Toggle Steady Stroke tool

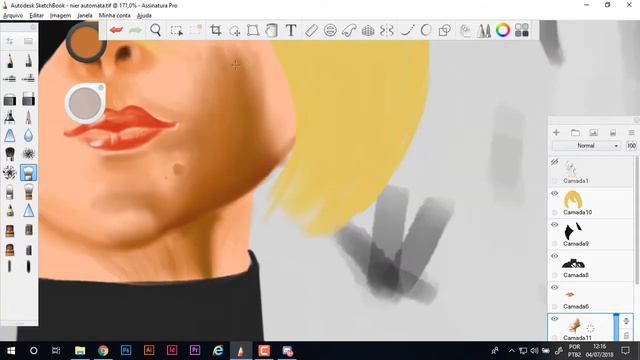pos(407,30)
